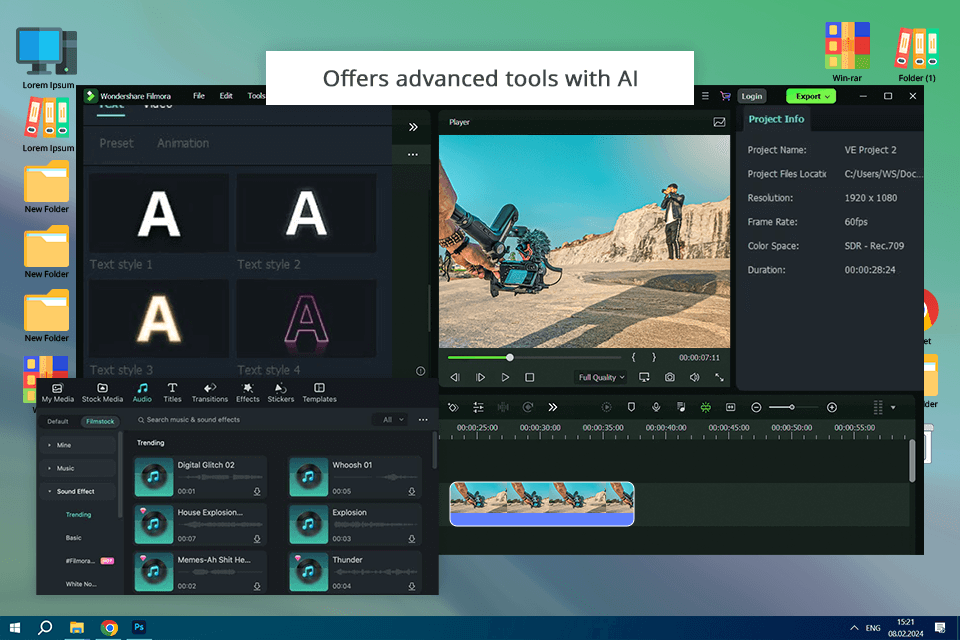This screenshot has width=960, height=640.
Task: Take a snapshot with the camera icon
Action: 669,377
